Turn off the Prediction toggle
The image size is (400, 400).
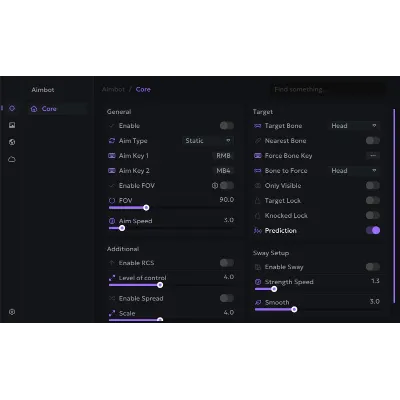coord(373,230)
